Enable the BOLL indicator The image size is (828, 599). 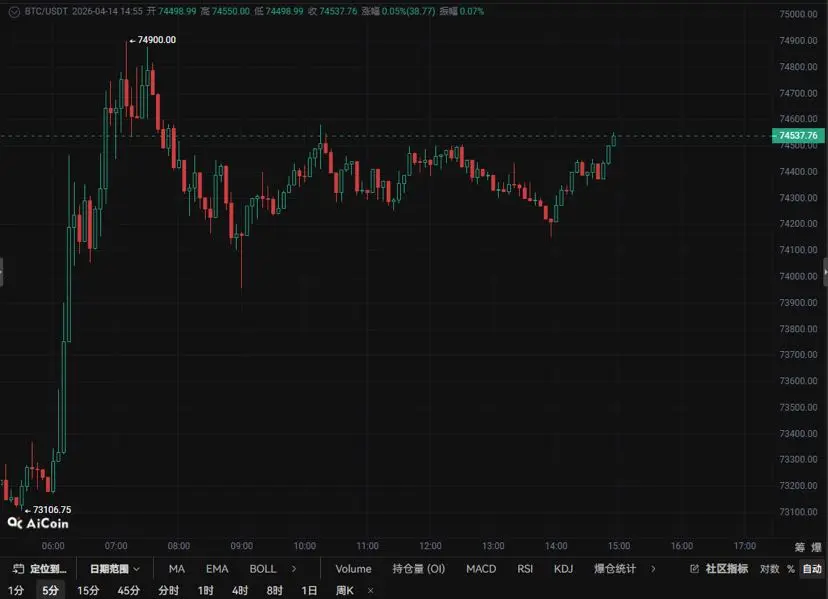(262, 569)
